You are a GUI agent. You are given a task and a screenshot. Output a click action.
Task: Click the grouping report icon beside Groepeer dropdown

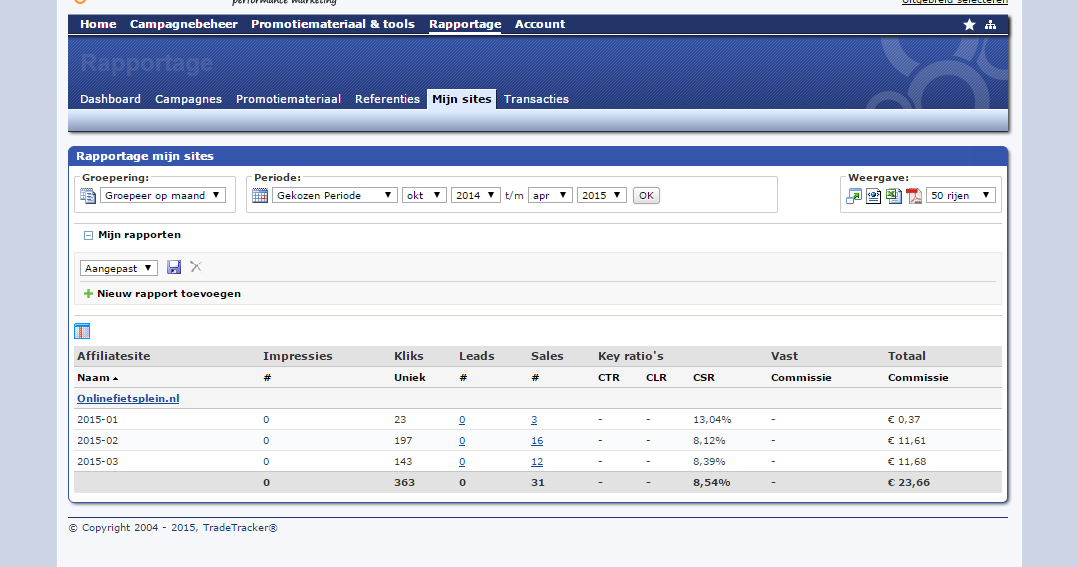click(88, 196)
